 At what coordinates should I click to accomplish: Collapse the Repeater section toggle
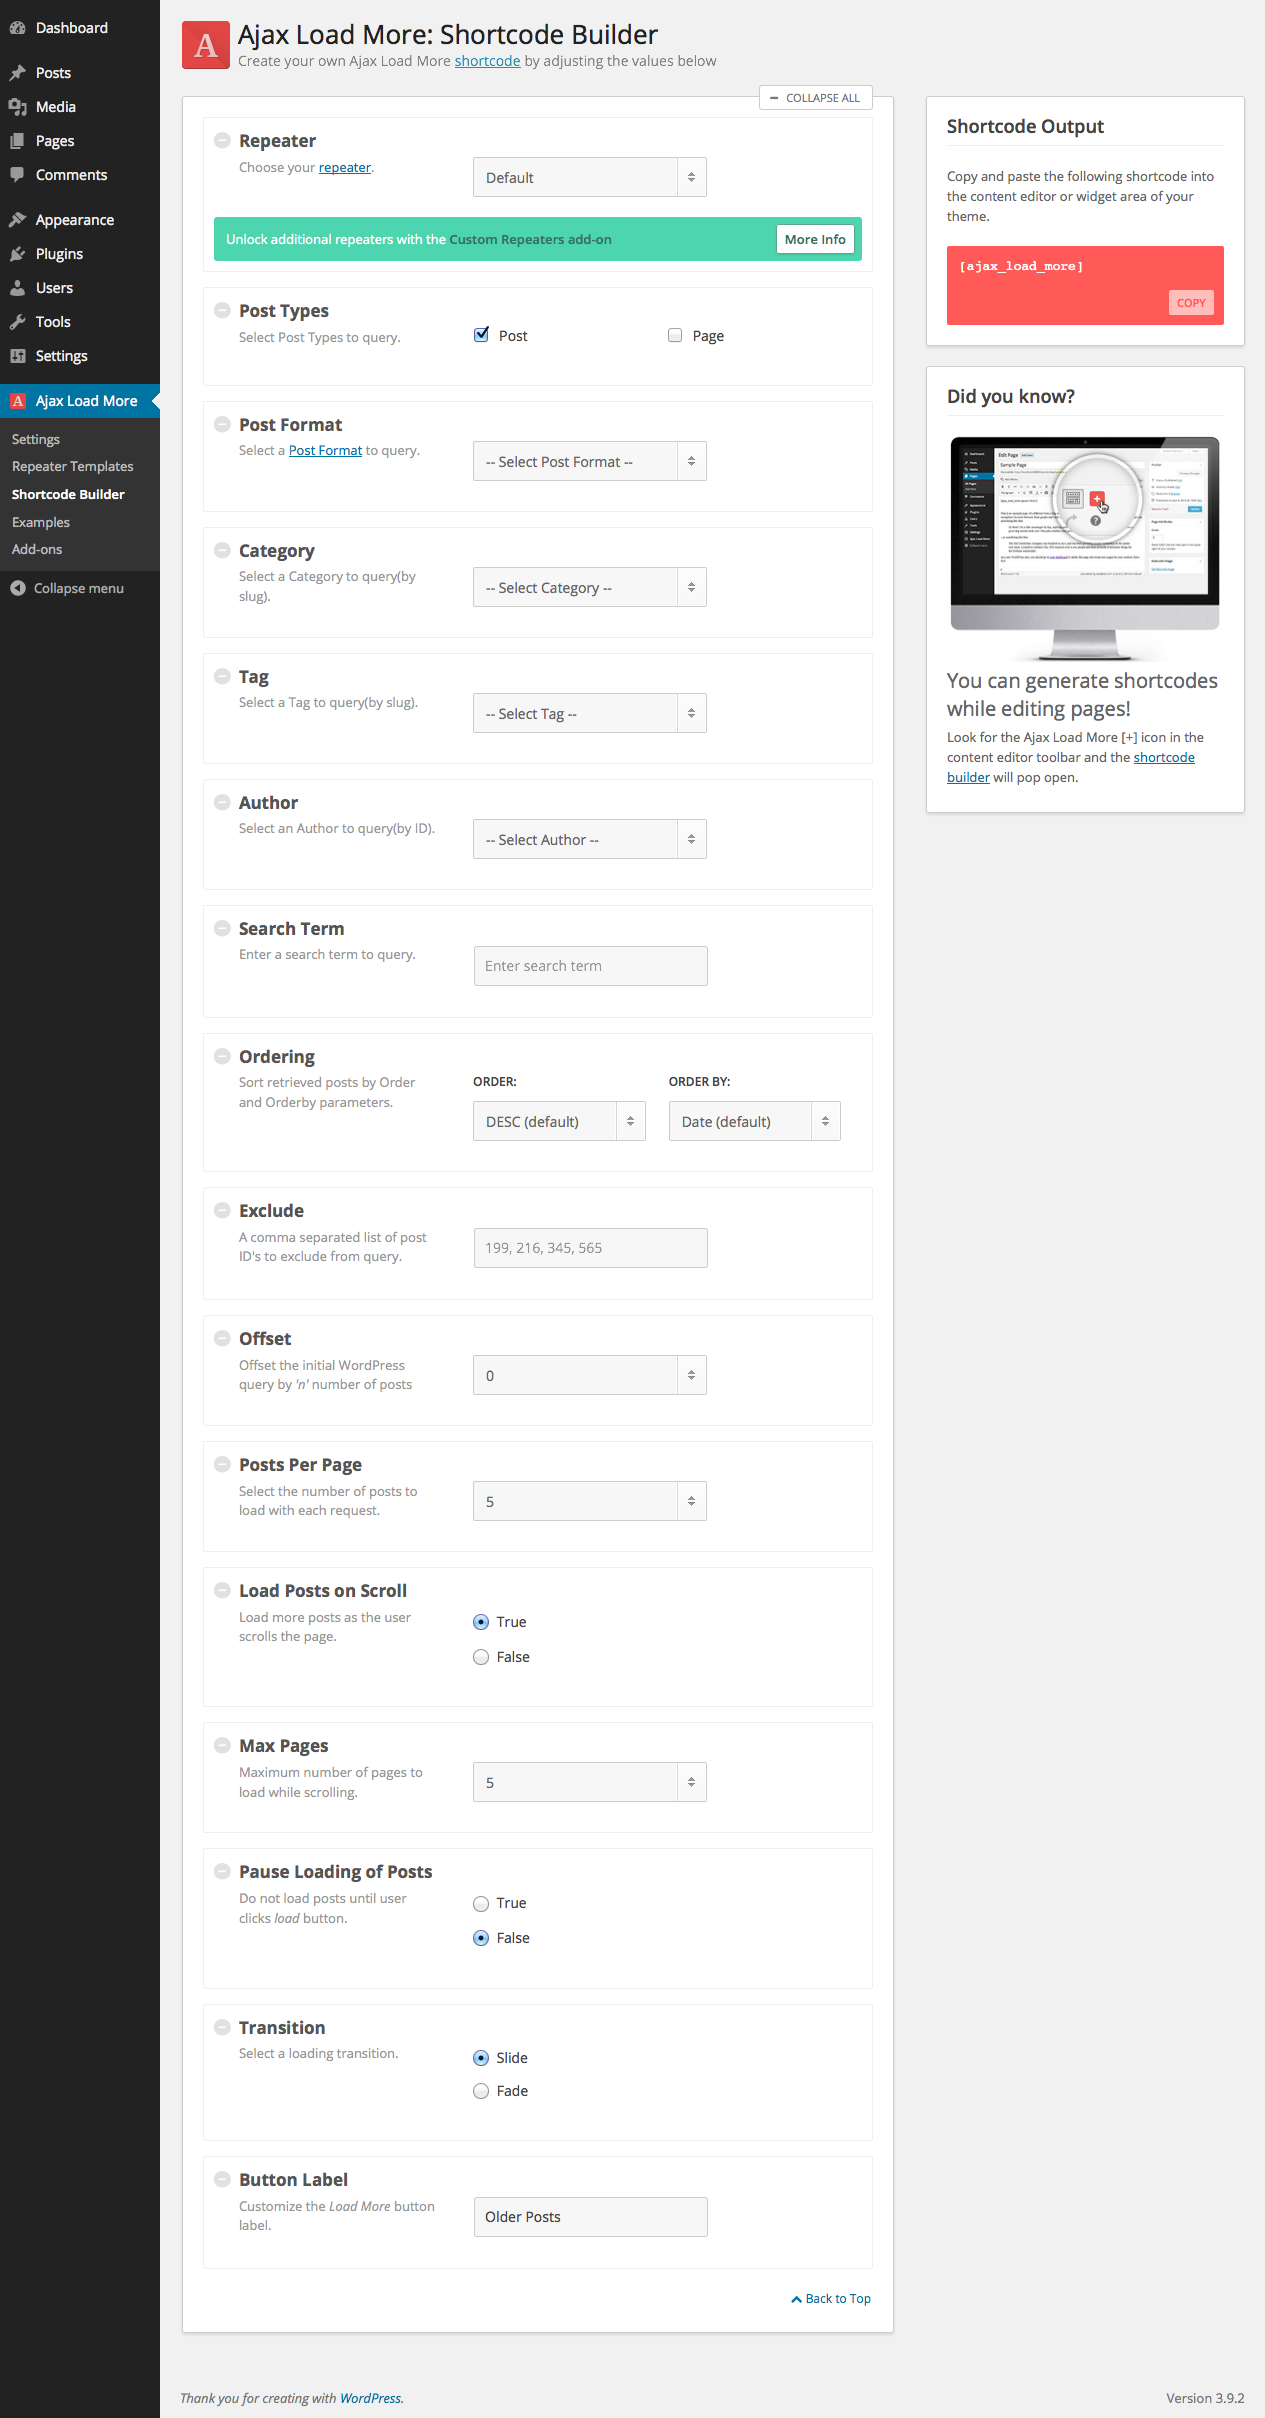[222, 141]
